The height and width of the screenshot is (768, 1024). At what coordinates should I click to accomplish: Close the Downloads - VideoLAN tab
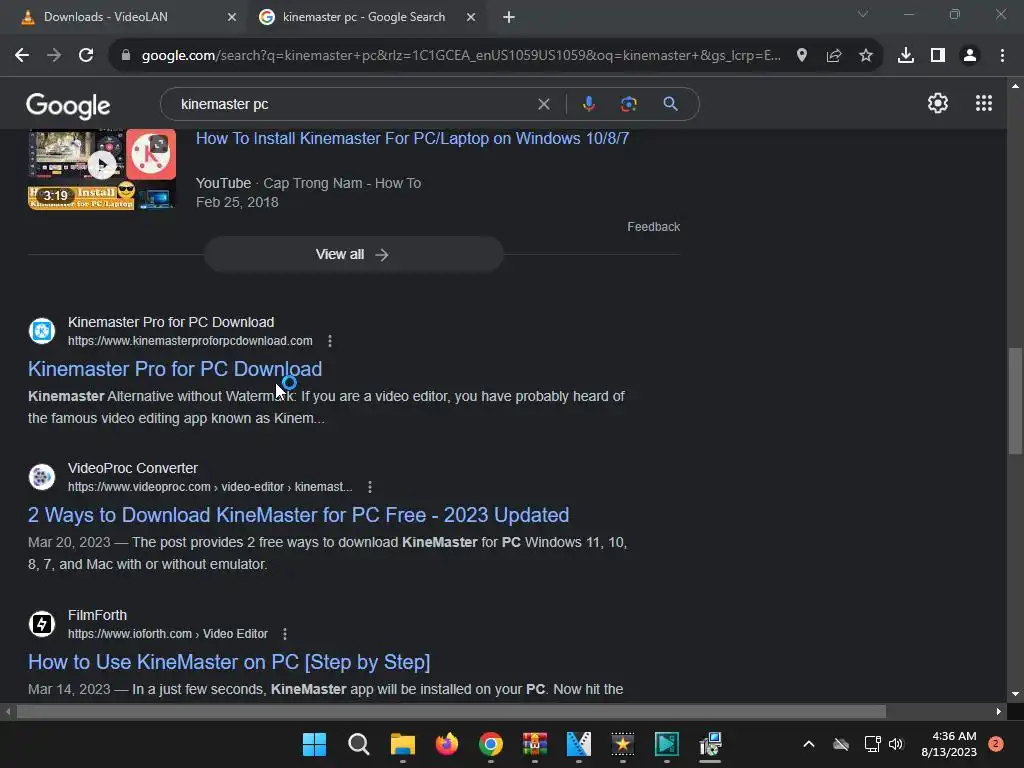click(x=232, y=17)
